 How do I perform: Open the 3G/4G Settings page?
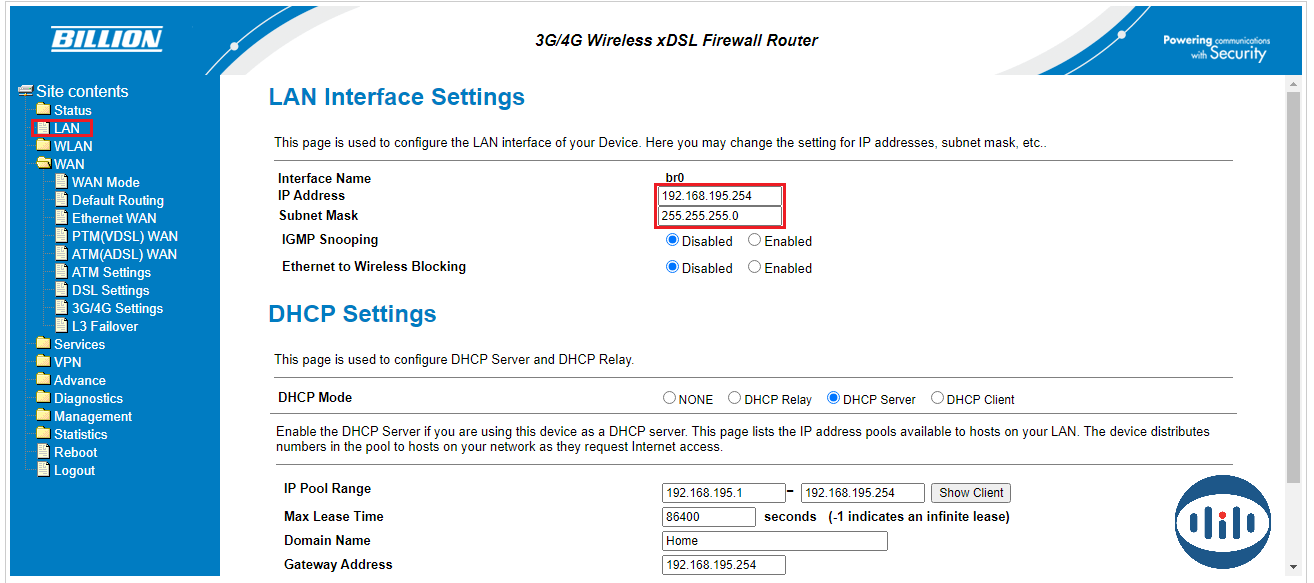pos(116,308)
